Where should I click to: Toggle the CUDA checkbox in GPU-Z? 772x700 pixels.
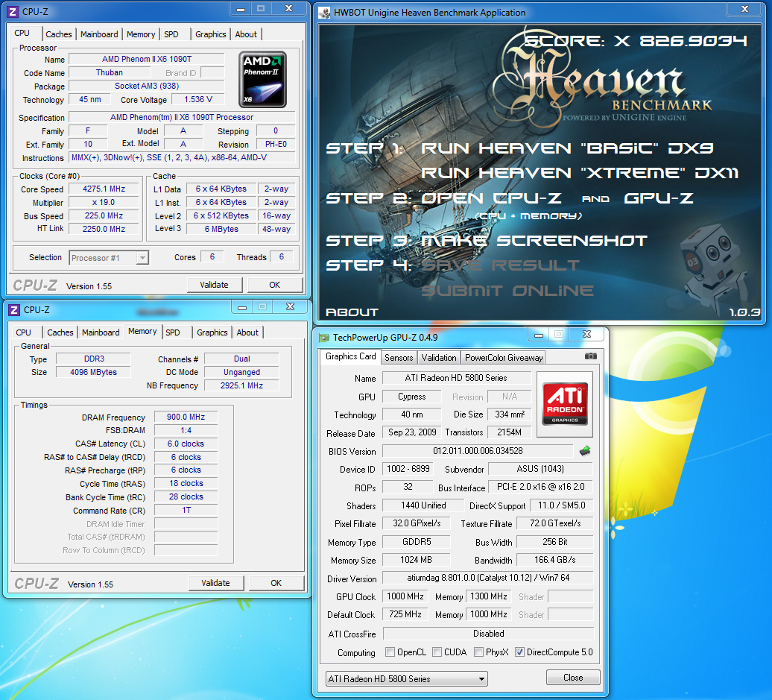point(437,652)
